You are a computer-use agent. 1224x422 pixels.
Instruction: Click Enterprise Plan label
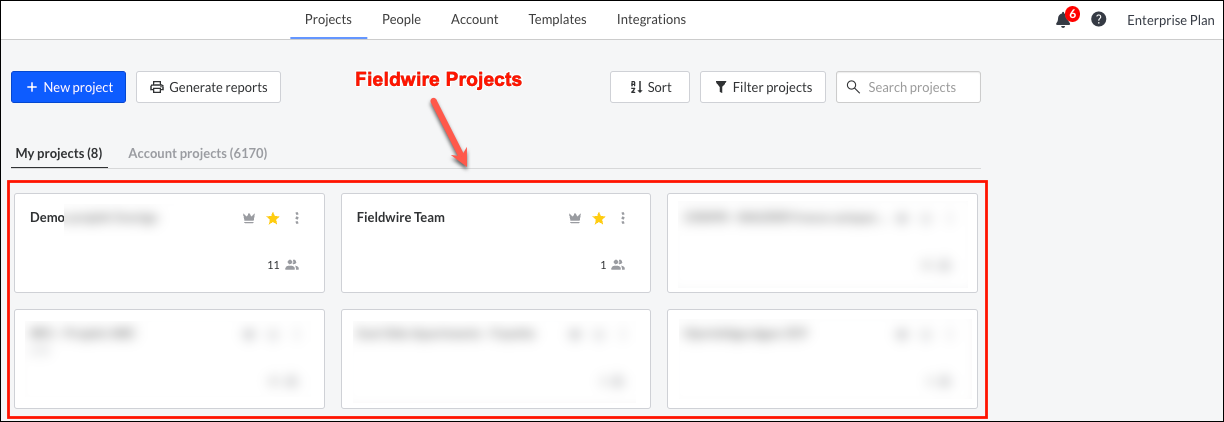[x=1170, y=20]
